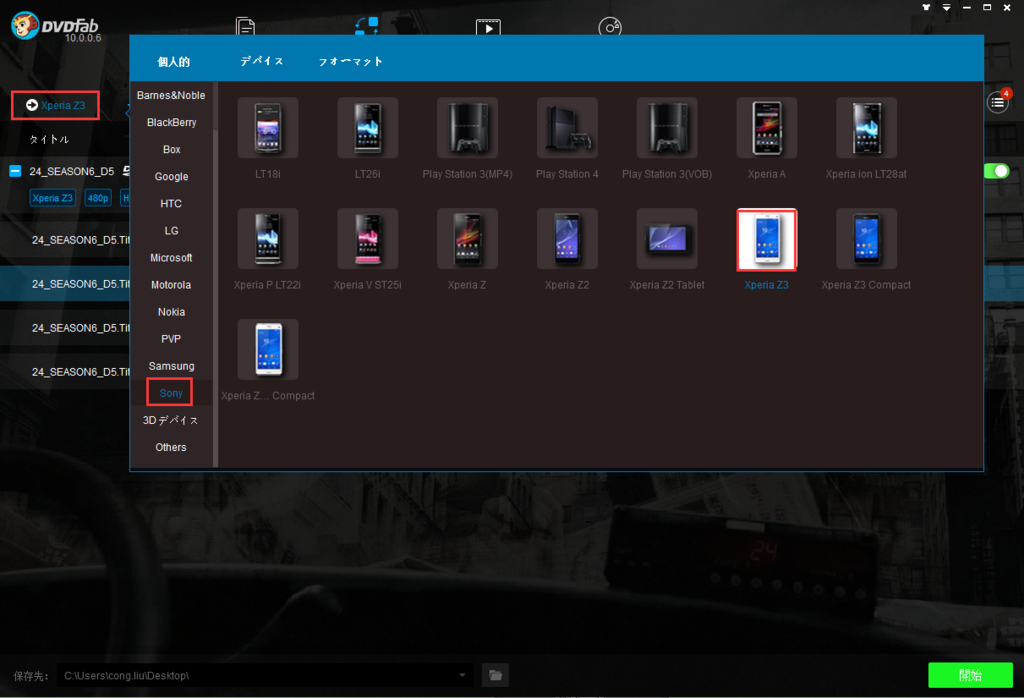This screenshot has height=698, width=1024.
Task: Select Others in brand list
Action: (x=171, y=447)
